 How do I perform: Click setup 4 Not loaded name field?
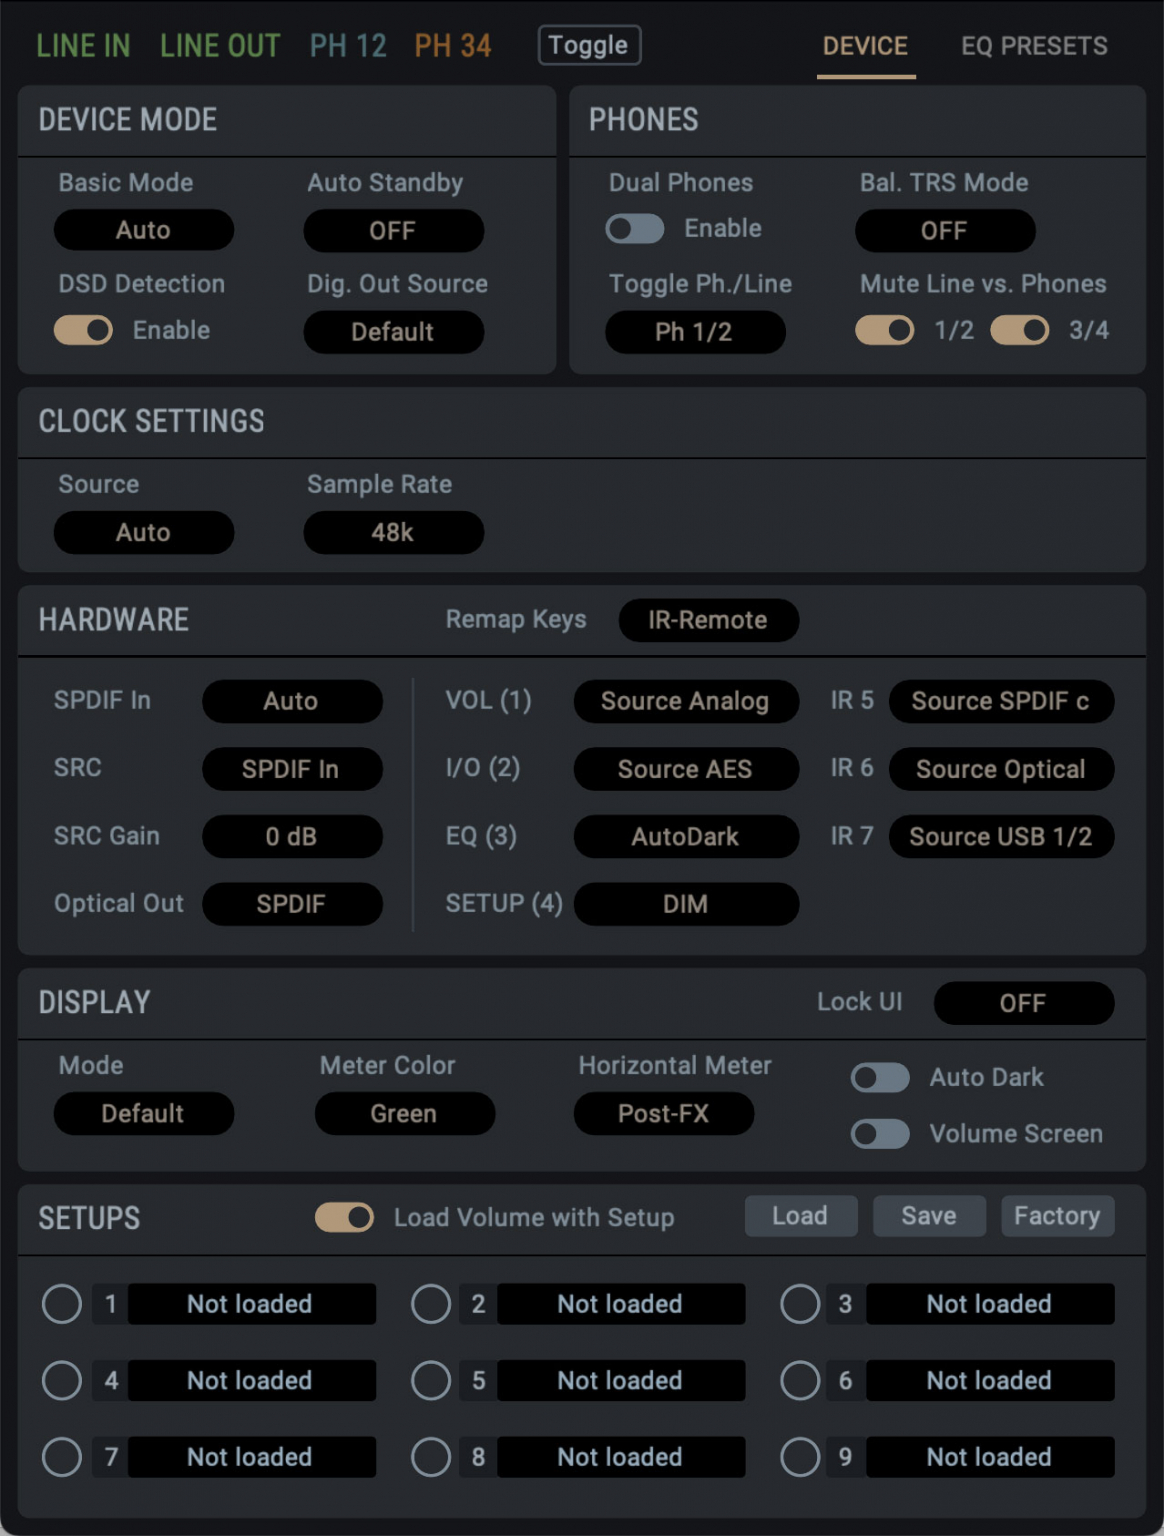(252, 1381)
